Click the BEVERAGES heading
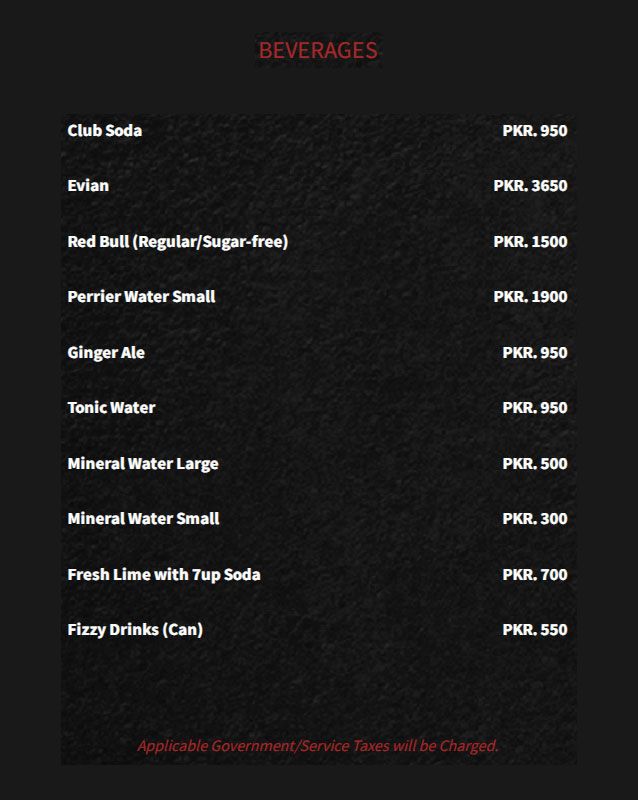 click(318, 51)
